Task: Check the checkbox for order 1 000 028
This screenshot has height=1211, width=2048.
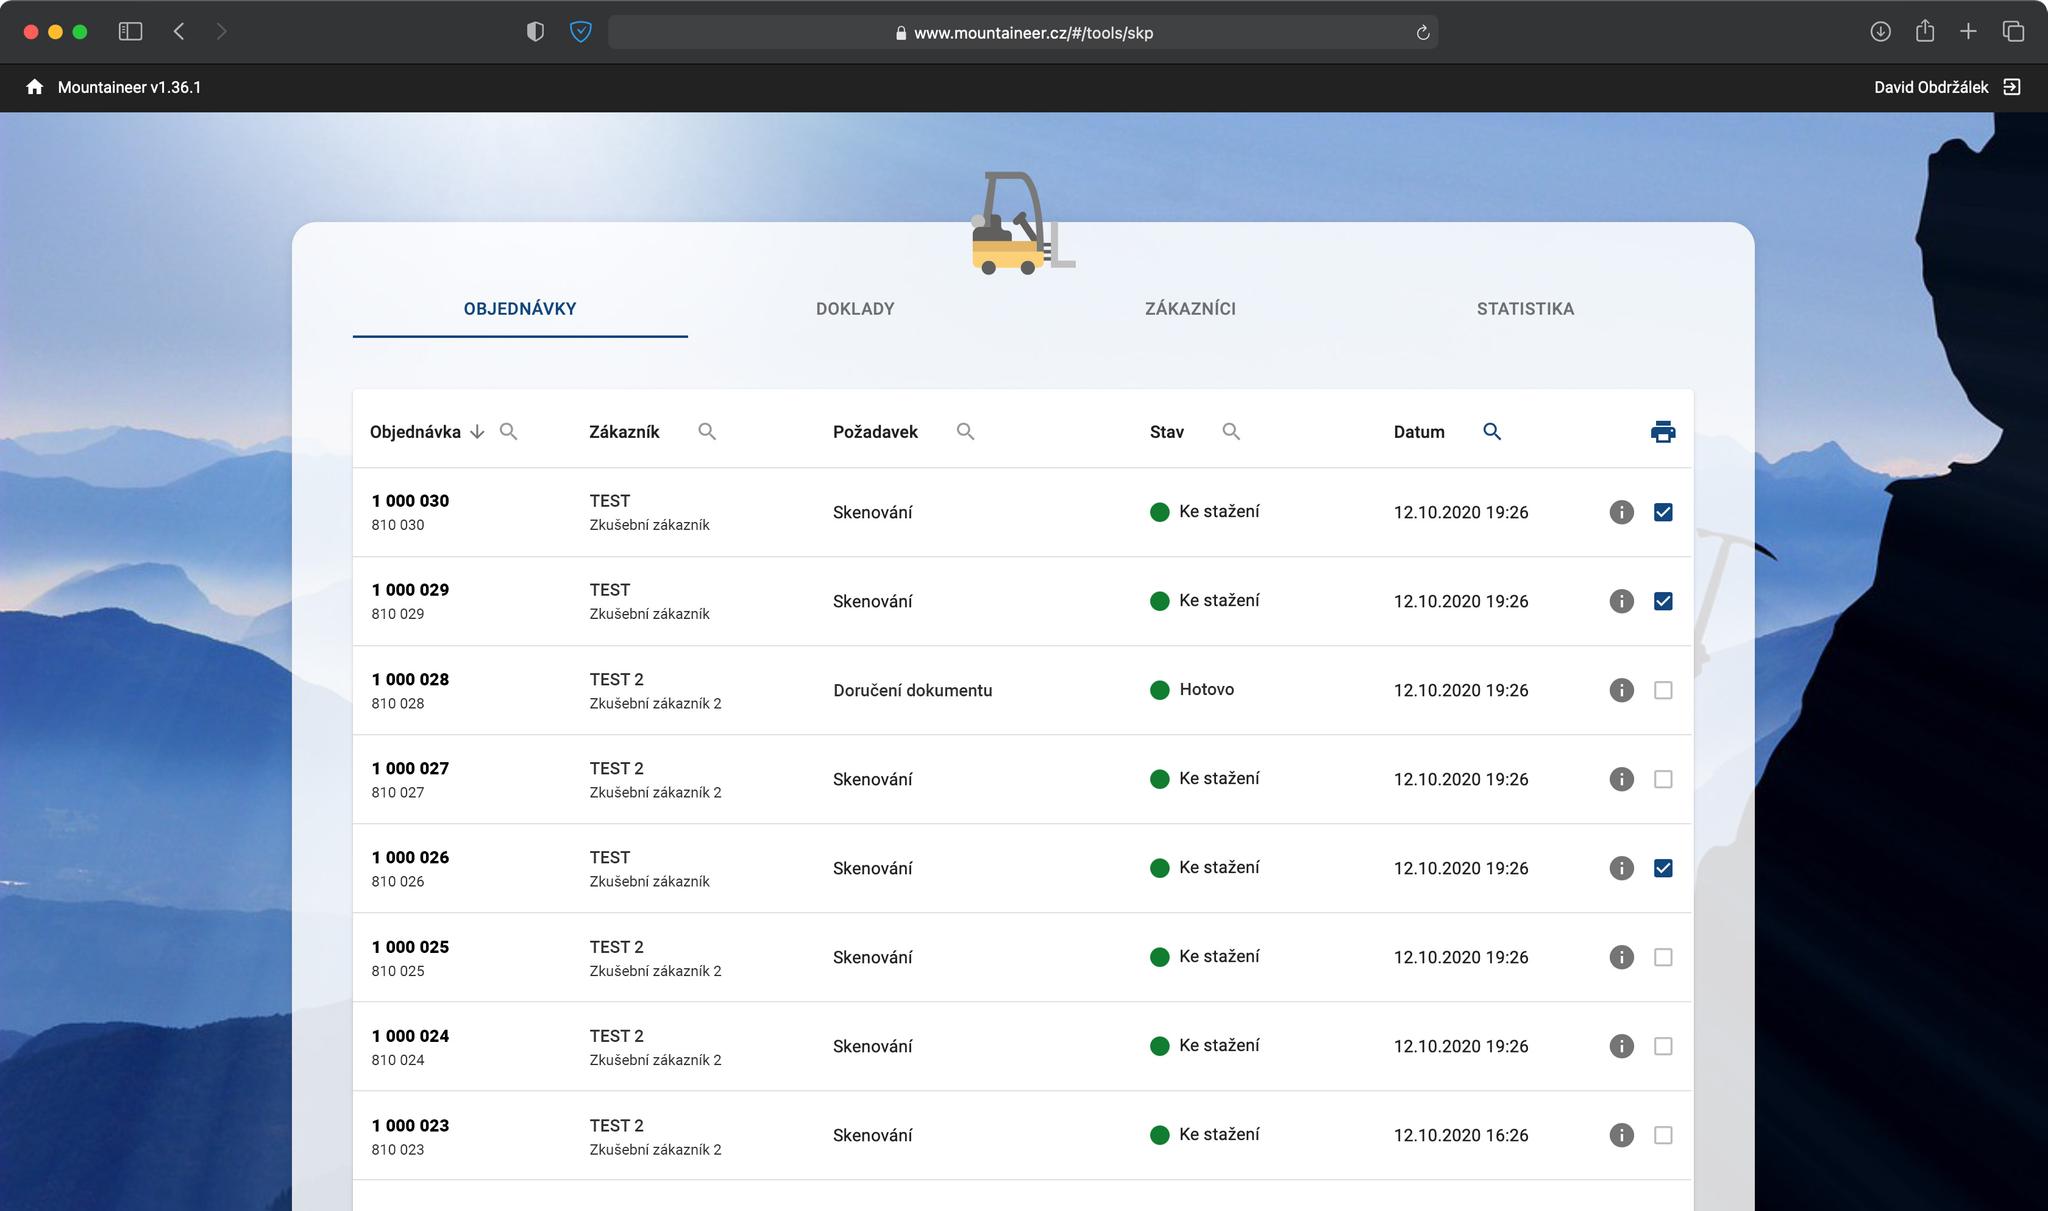Action: (1663, 690)
